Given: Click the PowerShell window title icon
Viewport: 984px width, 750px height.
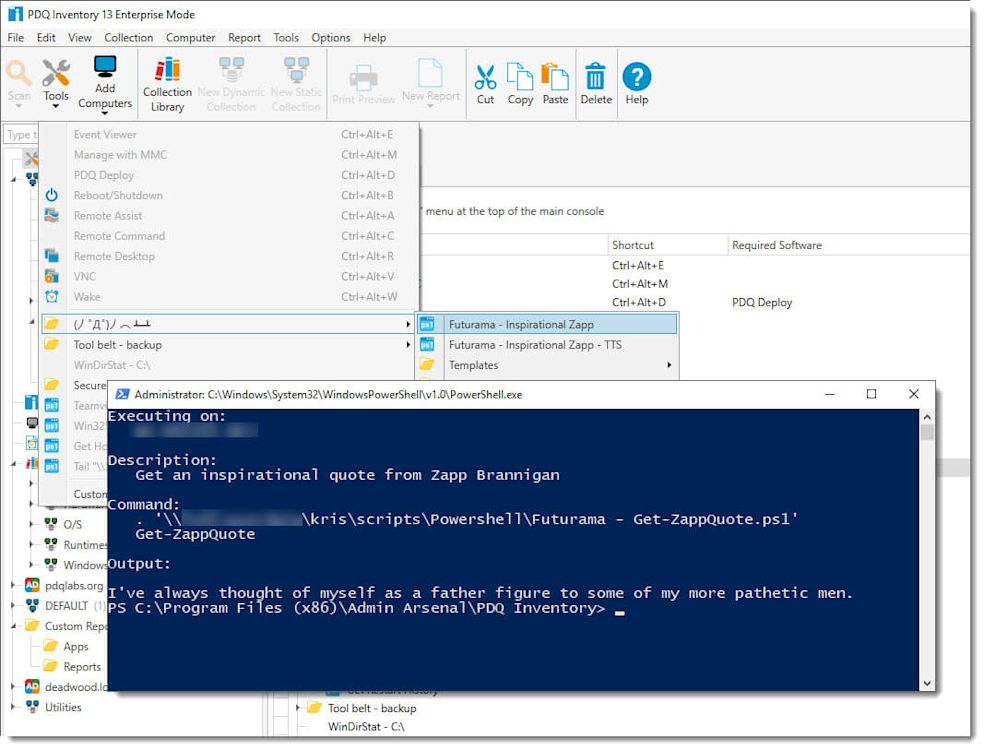Looking at the screenshot, I should coord(122,394).
